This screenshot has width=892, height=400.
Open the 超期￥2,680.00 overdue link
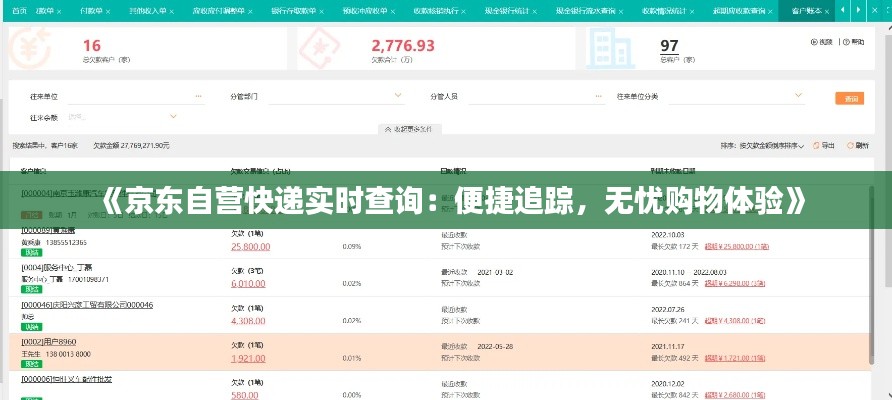734,395
